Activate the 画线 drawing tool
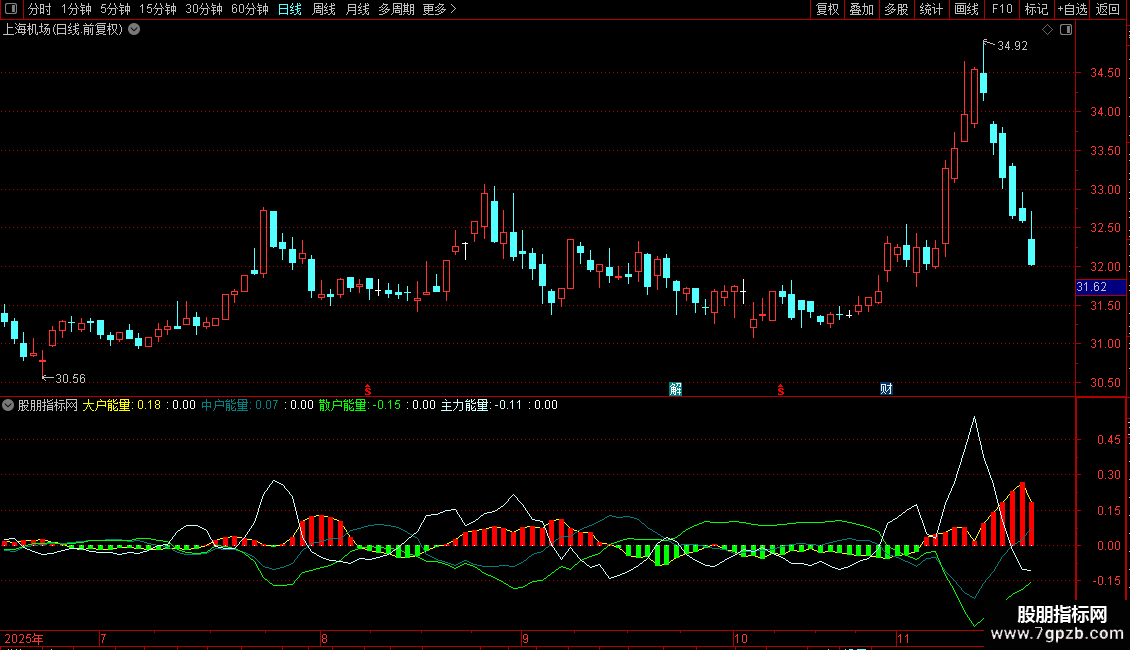 (966, 9)
